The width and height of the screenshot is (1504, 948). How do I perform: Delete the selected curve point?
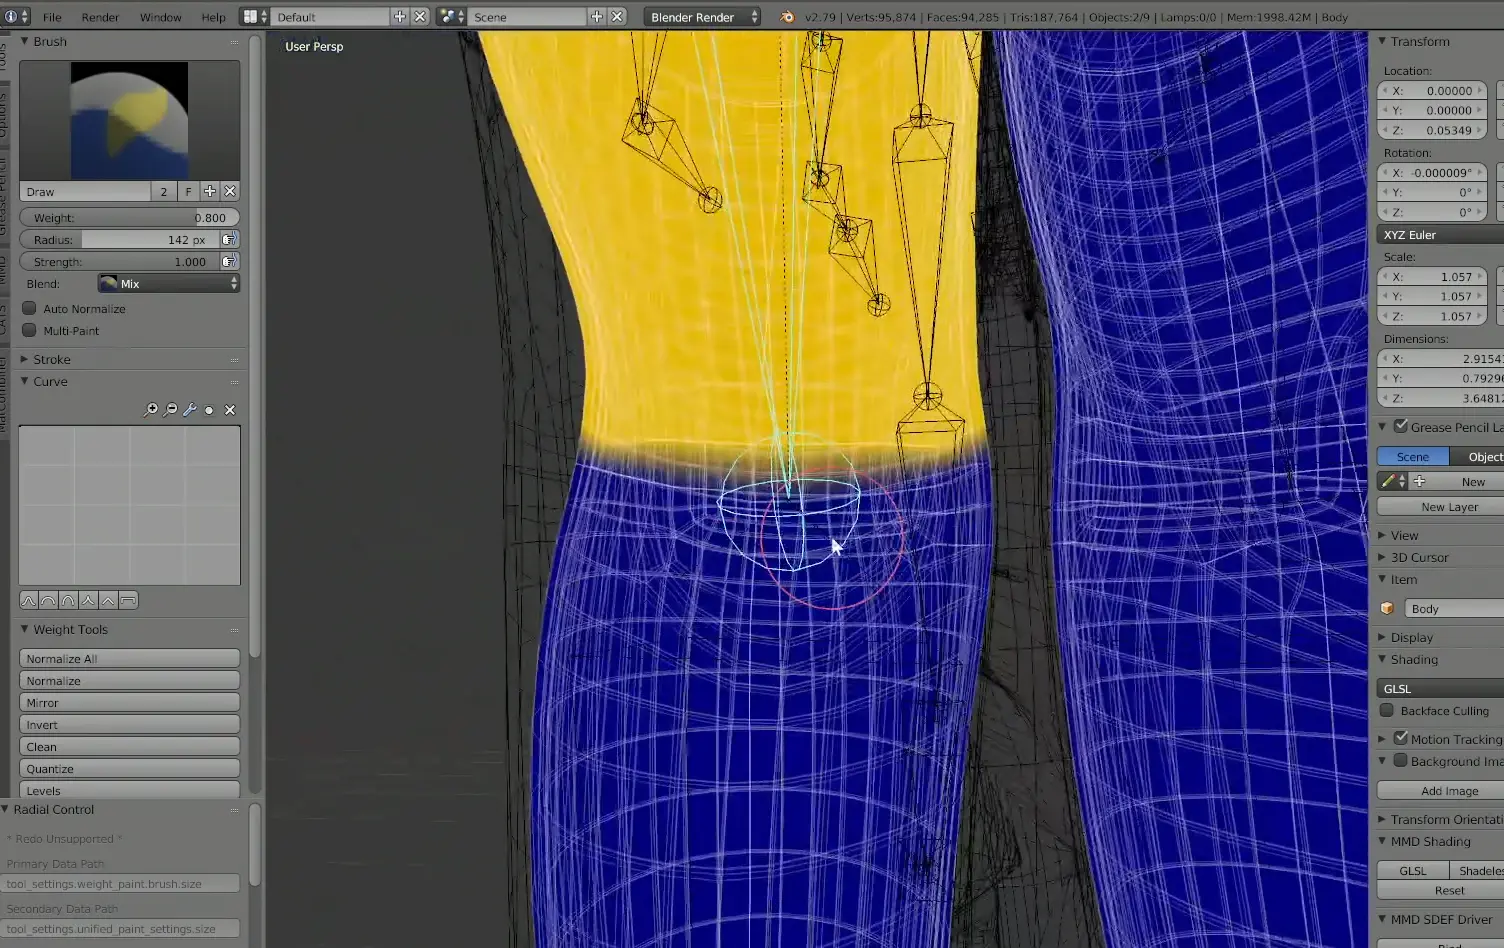[230, 410]
